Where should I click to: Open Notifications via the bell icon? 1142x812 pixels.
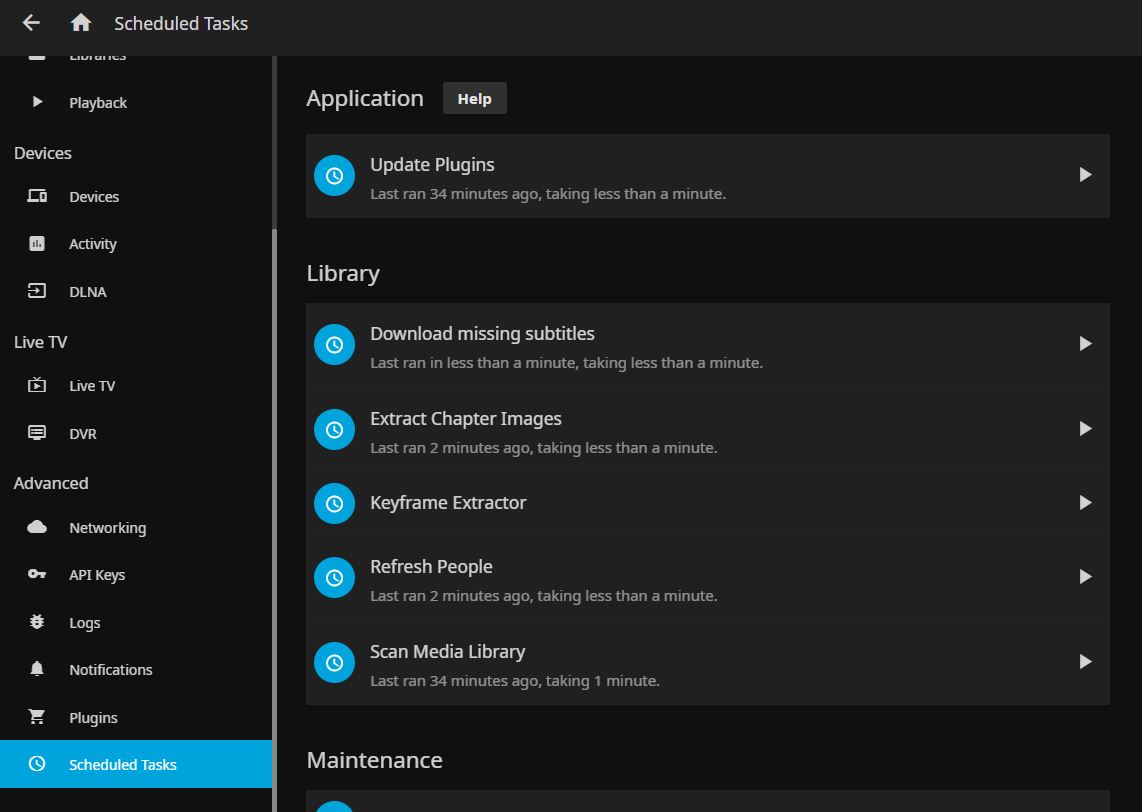pyautogui.click(x=37, y=669)
